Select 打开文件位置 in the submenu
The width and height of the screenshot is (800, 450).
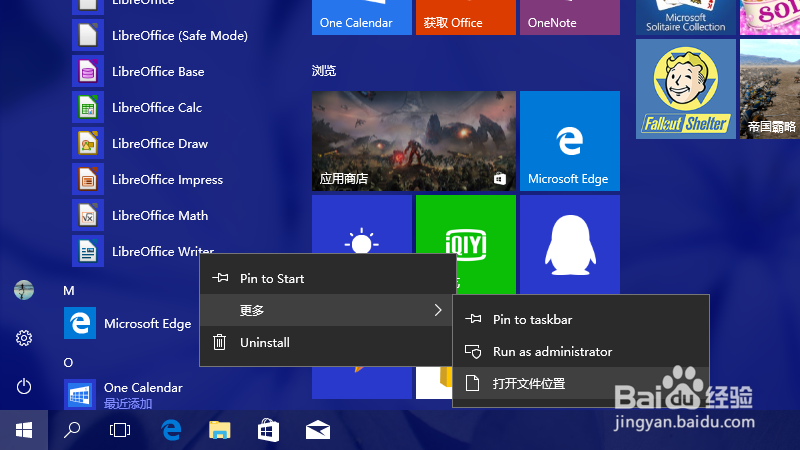581,383
